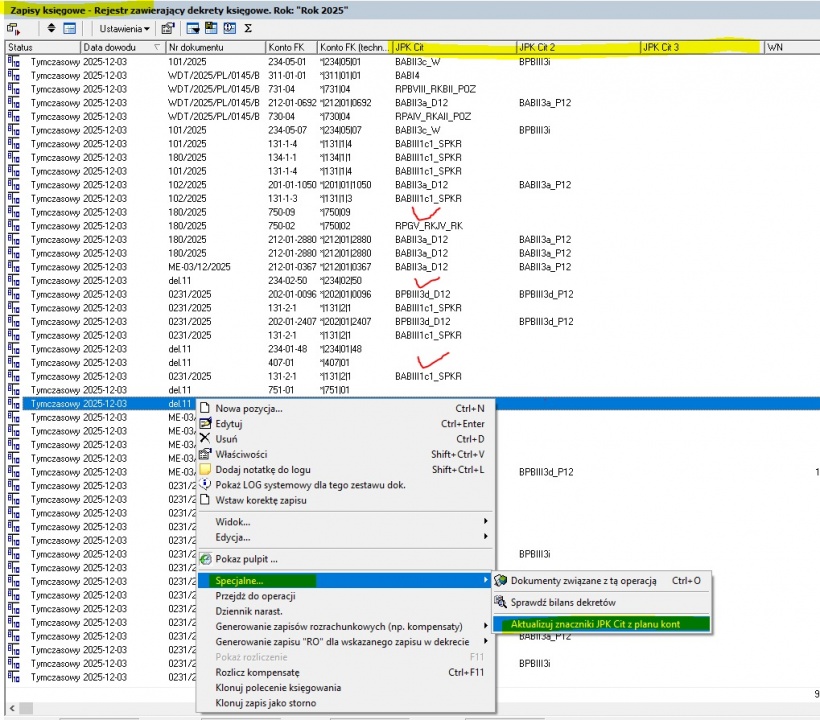The image size is (820, 720).
Task: Open the Ustawienia dropdown
Action: (125, 28)
